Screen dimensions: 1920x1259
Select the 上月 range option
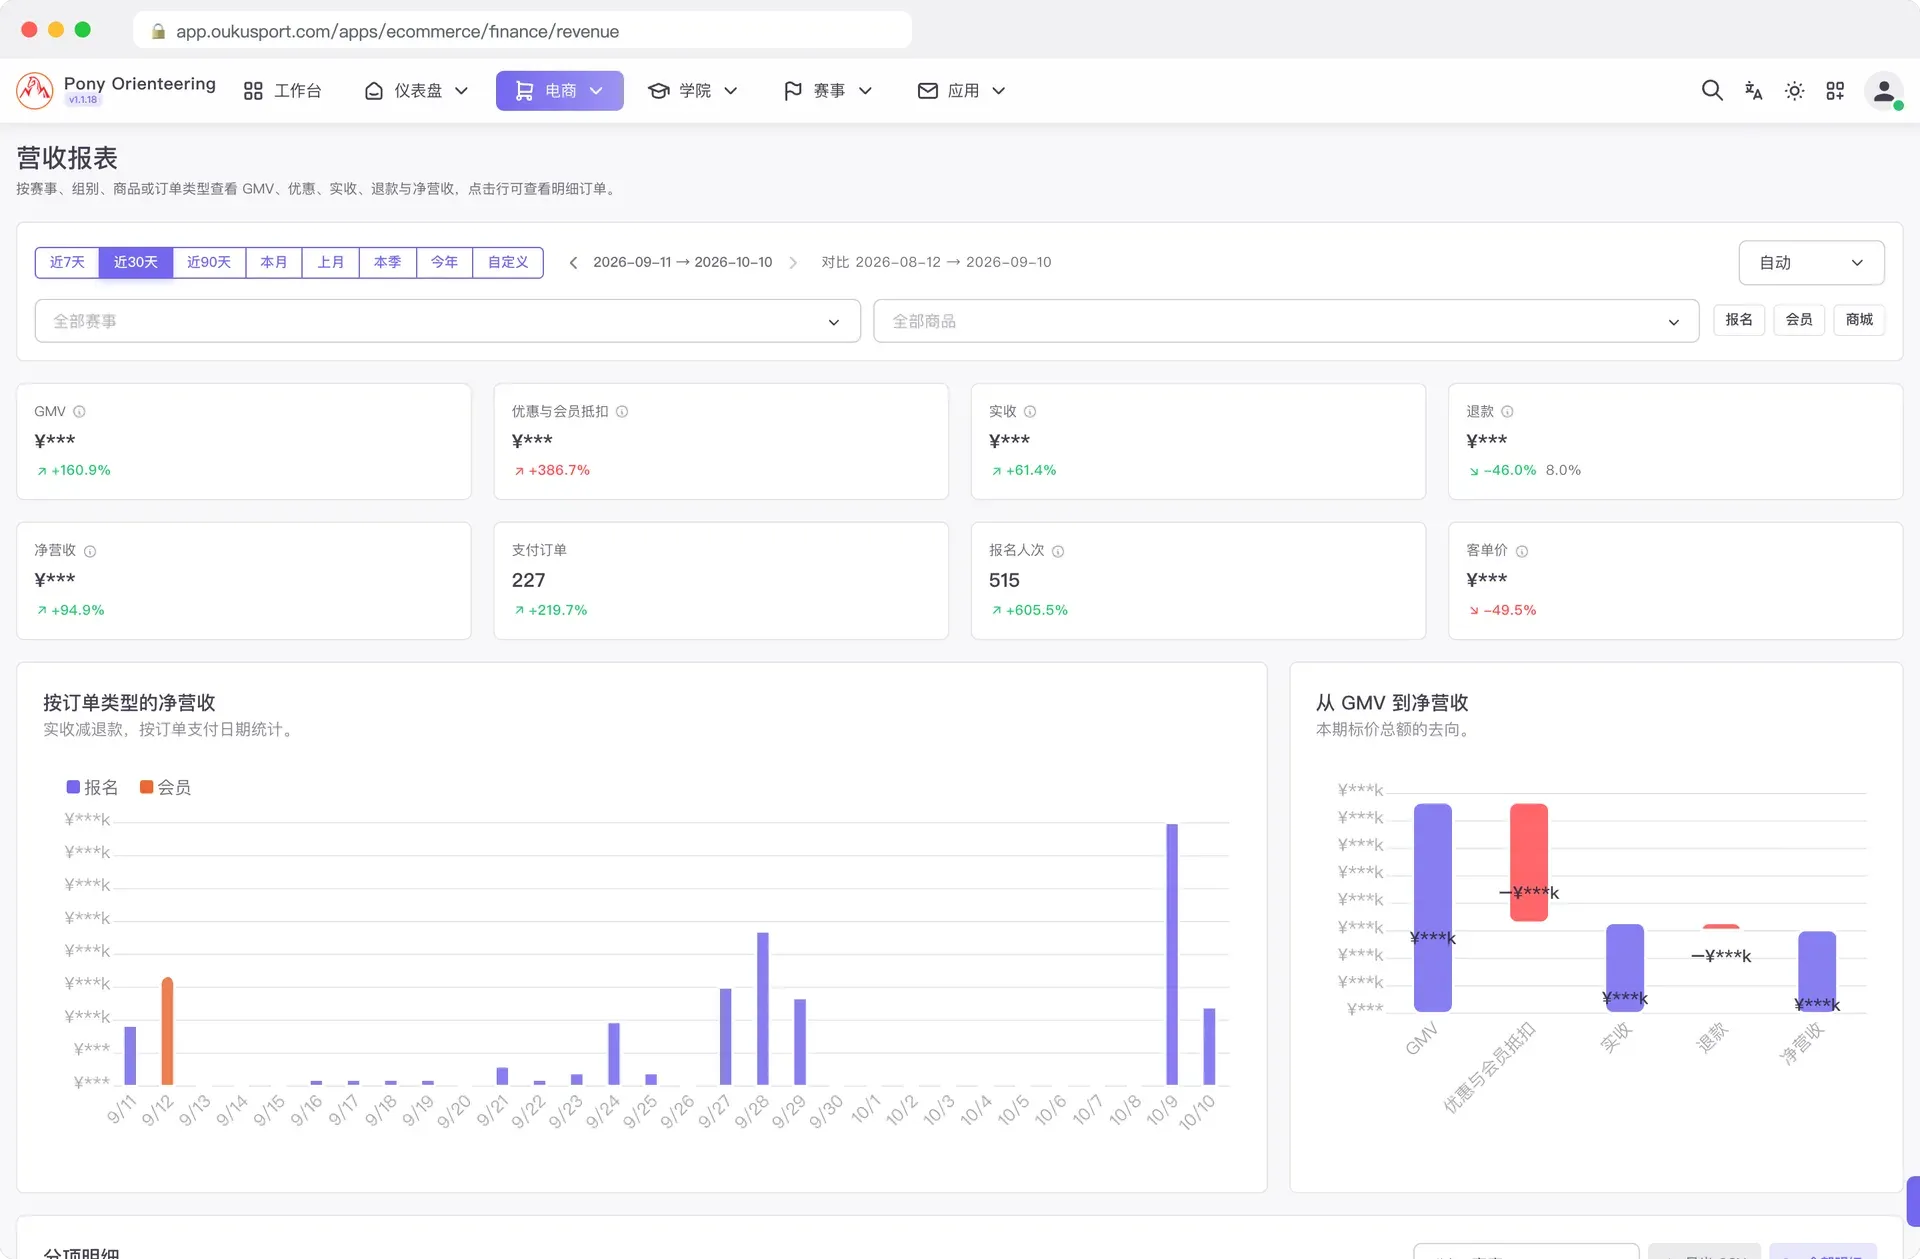click(331, 263)
